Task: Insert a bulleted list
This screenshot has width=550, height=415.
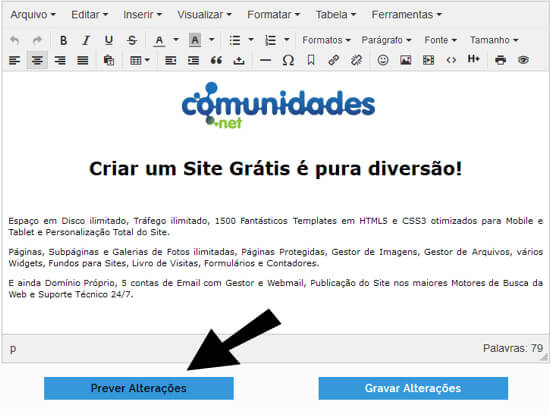Action: click(235, 40)
